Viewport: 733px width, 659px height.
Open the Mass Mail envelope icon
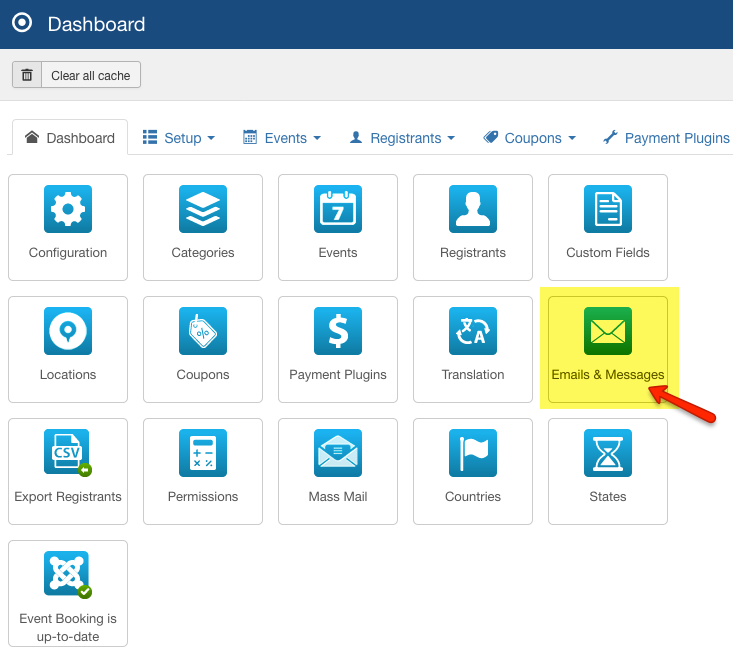(x=338, y=453)
